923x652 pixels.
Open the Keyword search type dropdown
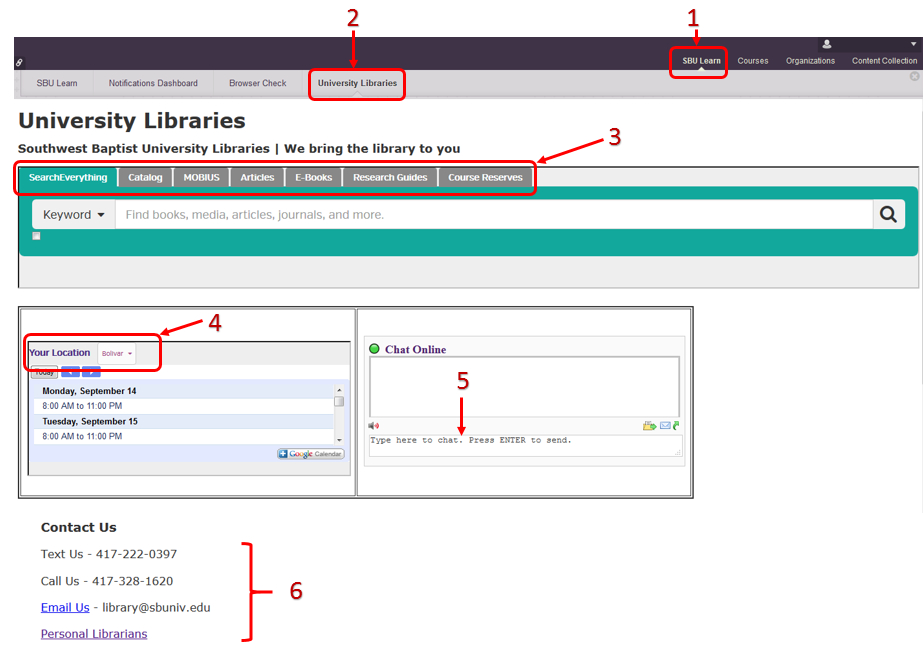coord(74,215)
